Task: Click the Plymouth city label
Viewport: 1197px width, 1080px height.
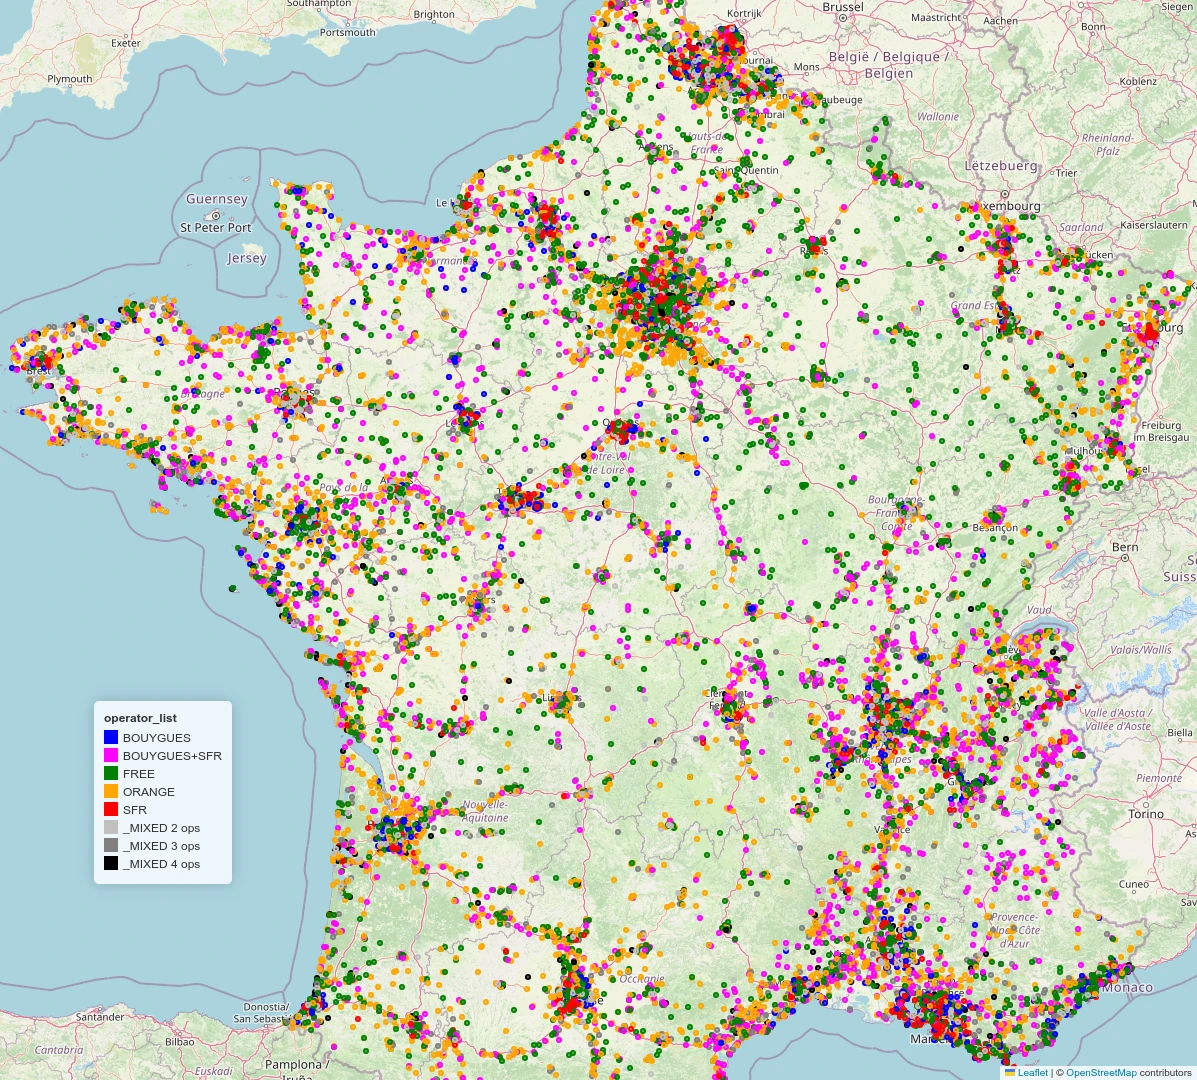Action: click(69, 79)
